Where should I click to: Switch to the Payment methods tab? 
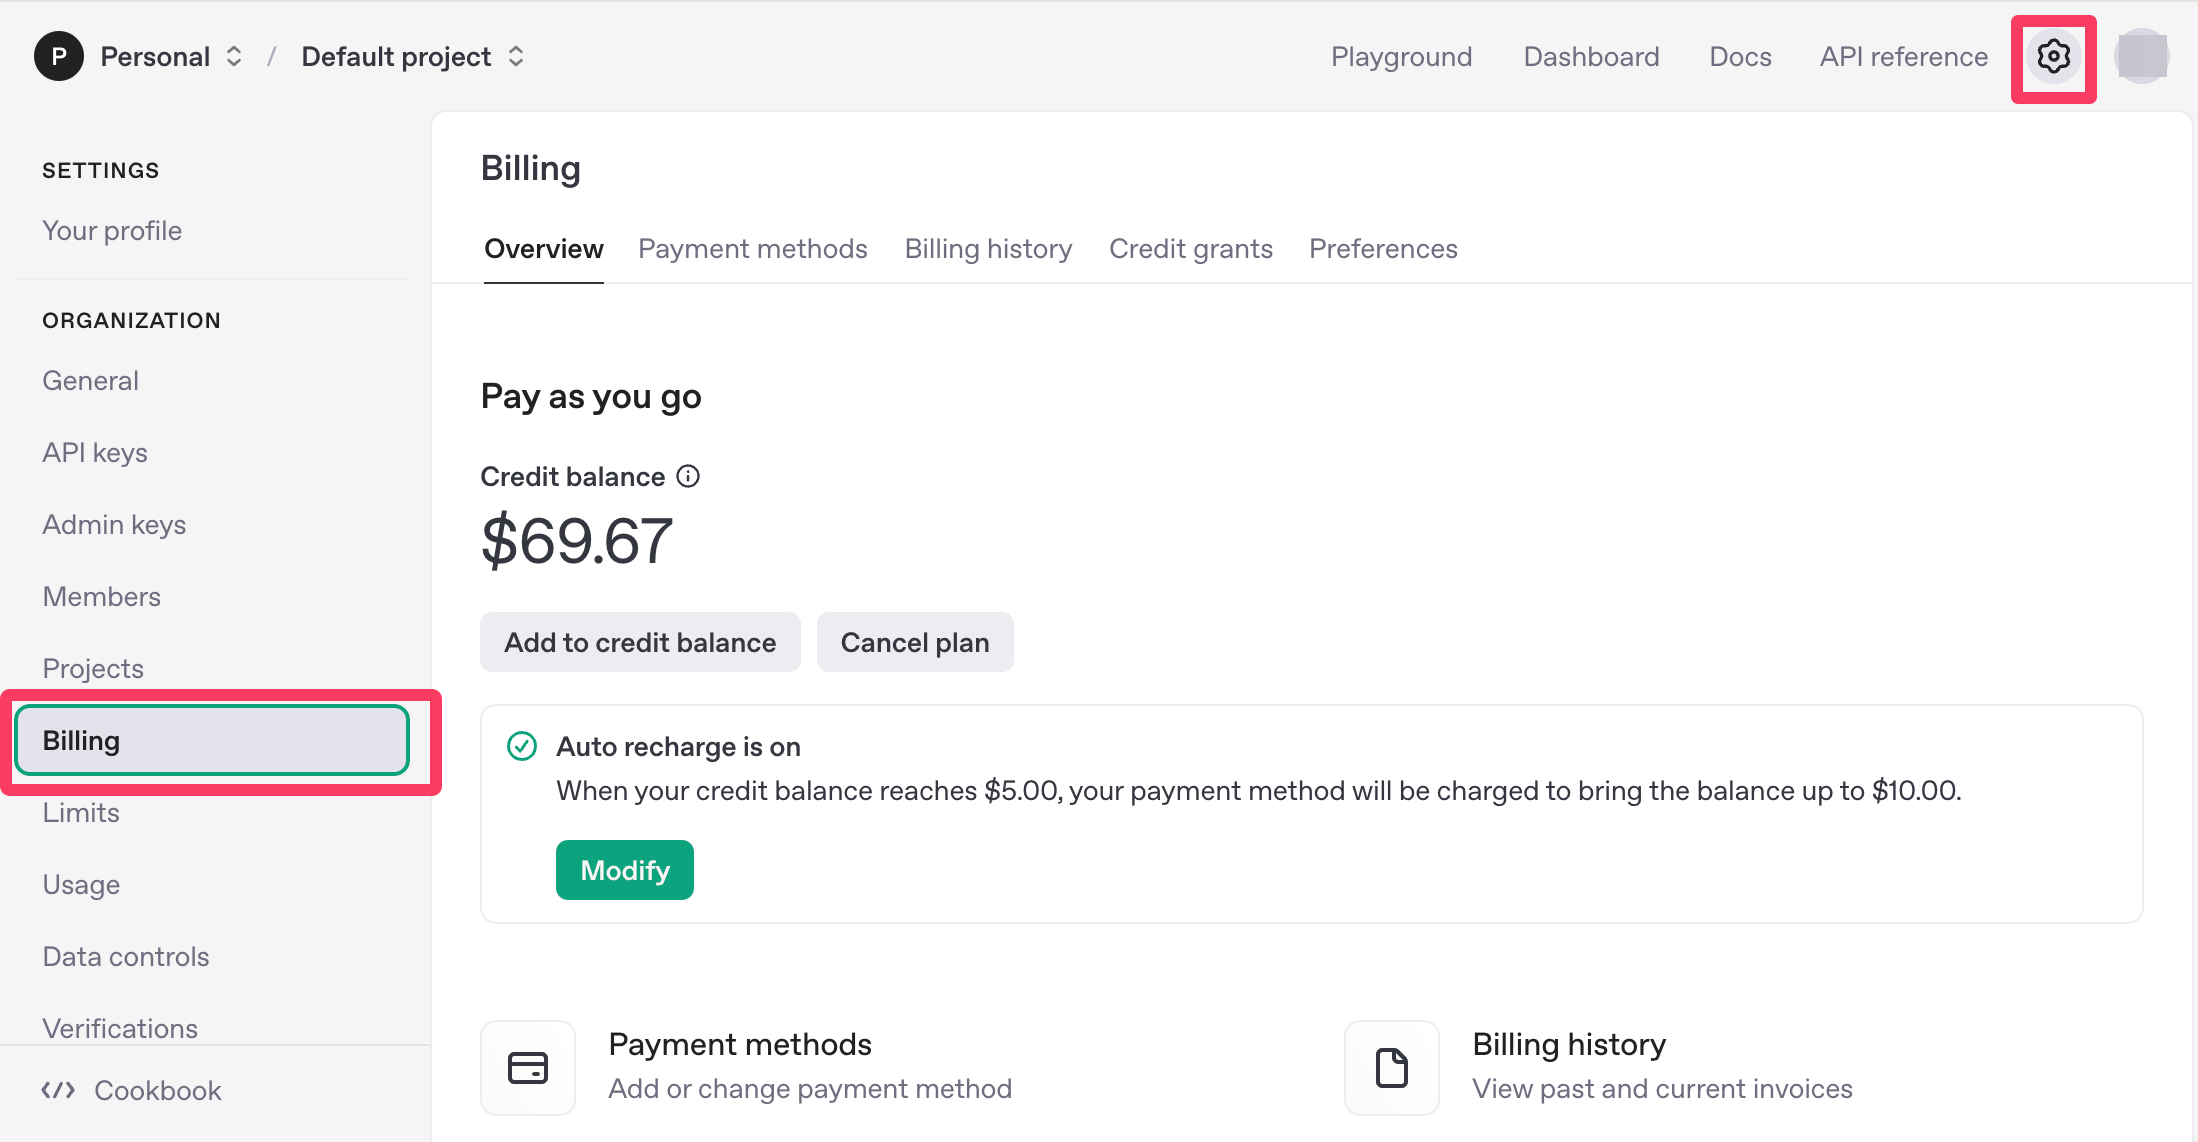coord(752,249)
